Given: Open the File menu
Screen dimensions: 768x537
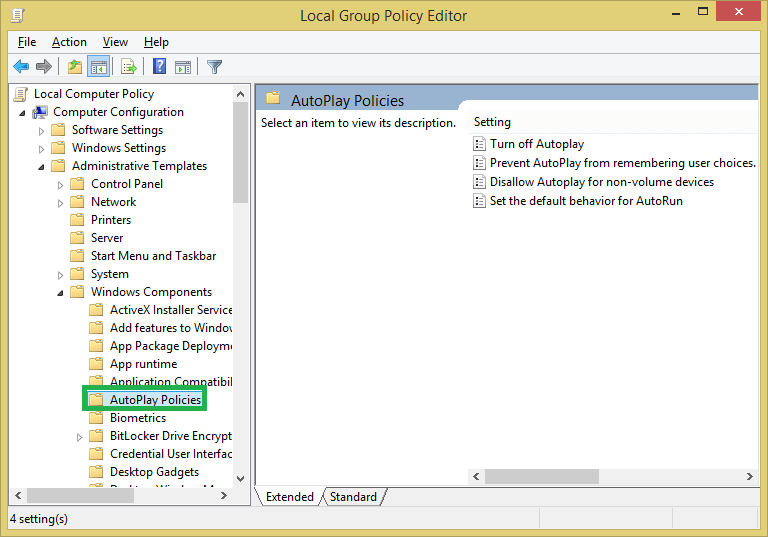Looking at the screenshot, I should pyautogui.click(x=27, y=42).
